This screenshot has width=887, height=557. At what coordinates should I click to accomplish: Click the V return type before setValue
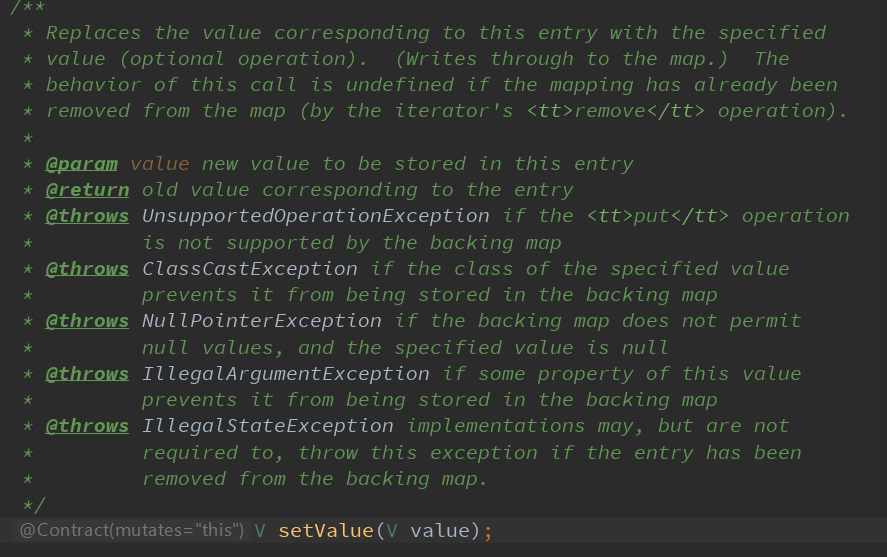tap(260, 530)
